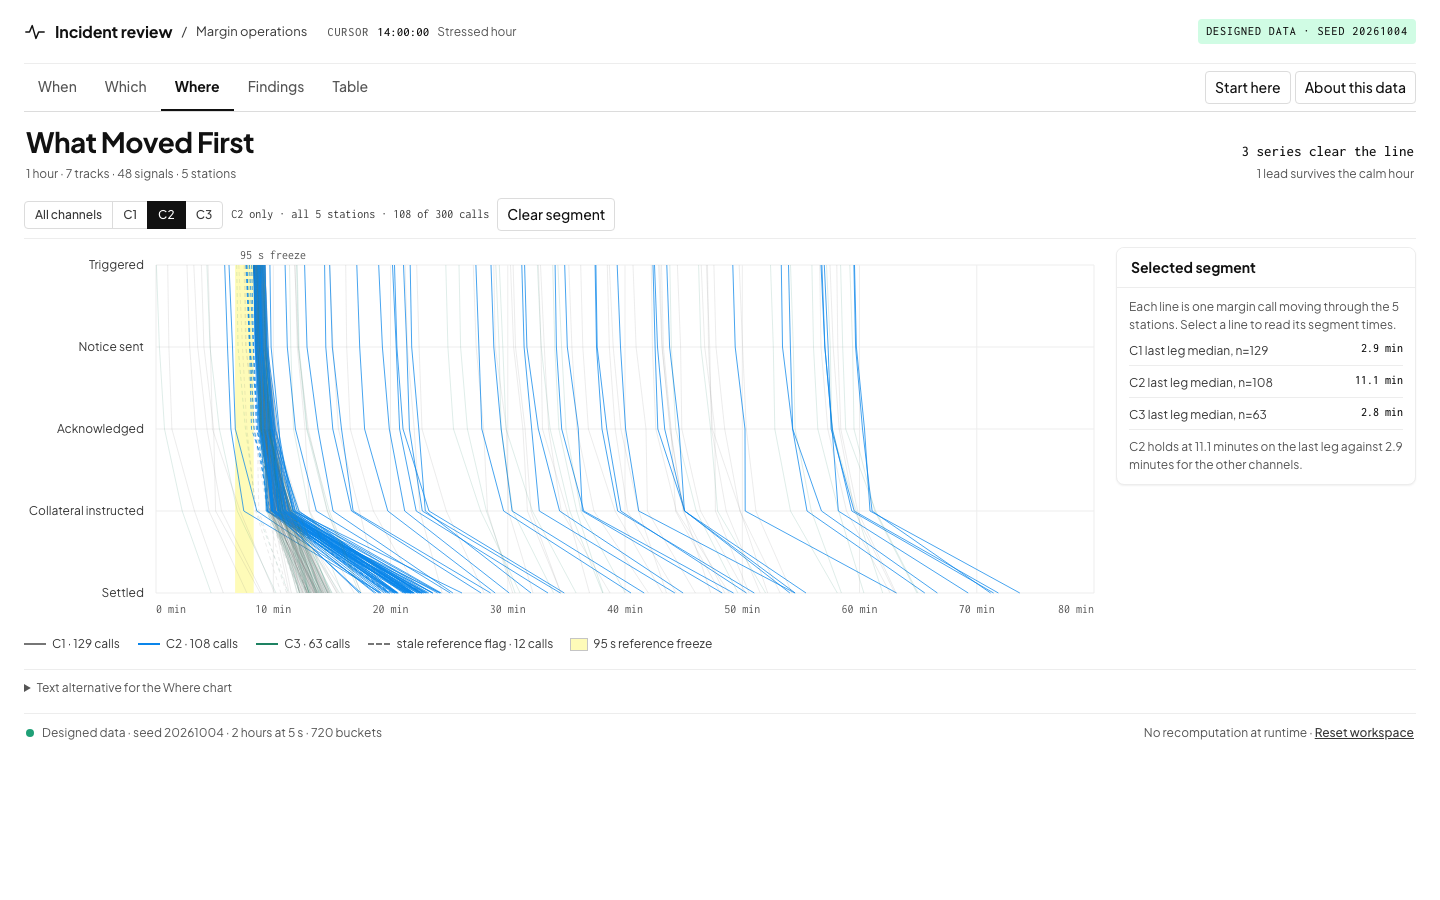Click the C3 · 63 calls legend entry
The width and height of the screenshot is (1440, 900).
[303, 644]
